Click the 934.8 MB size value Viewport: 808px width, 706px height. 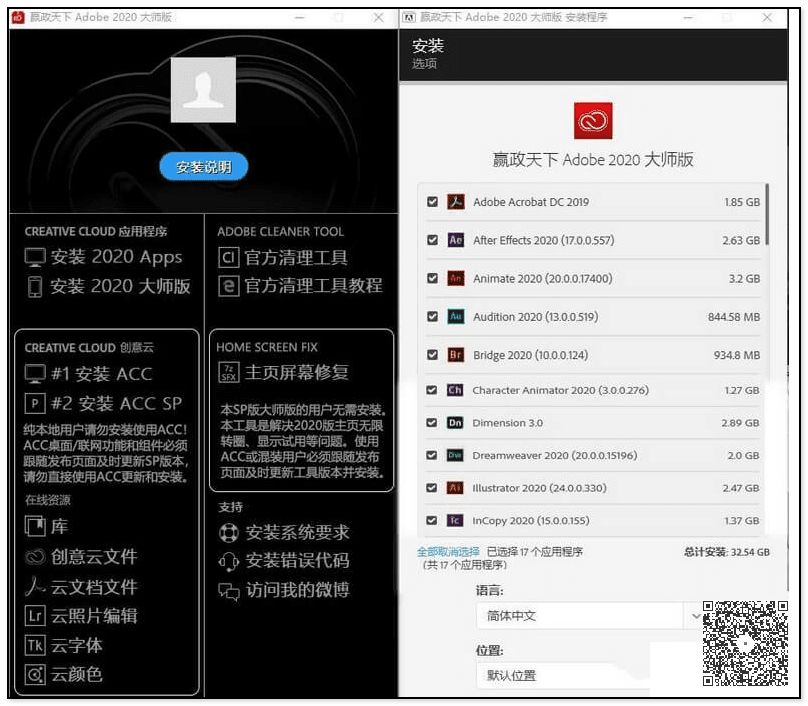[737, 355]
